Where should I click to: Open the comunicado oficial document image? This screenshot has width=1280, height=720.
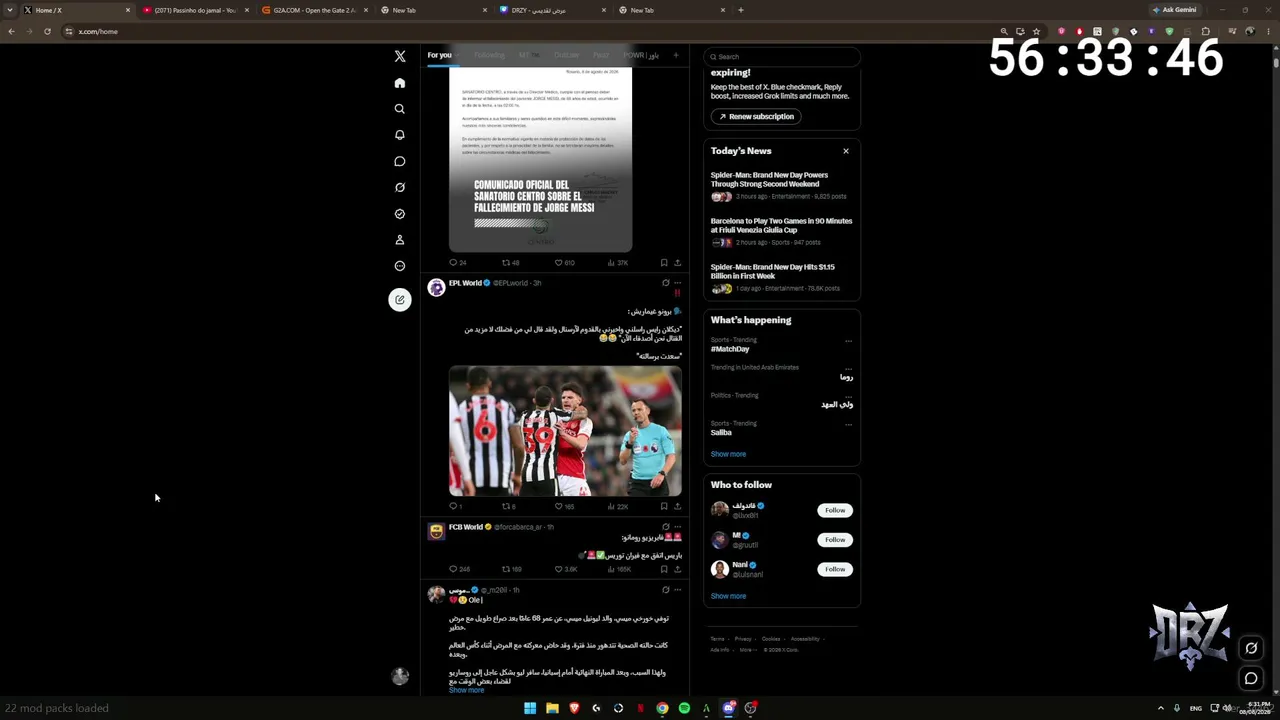click(x=540, y=160)
